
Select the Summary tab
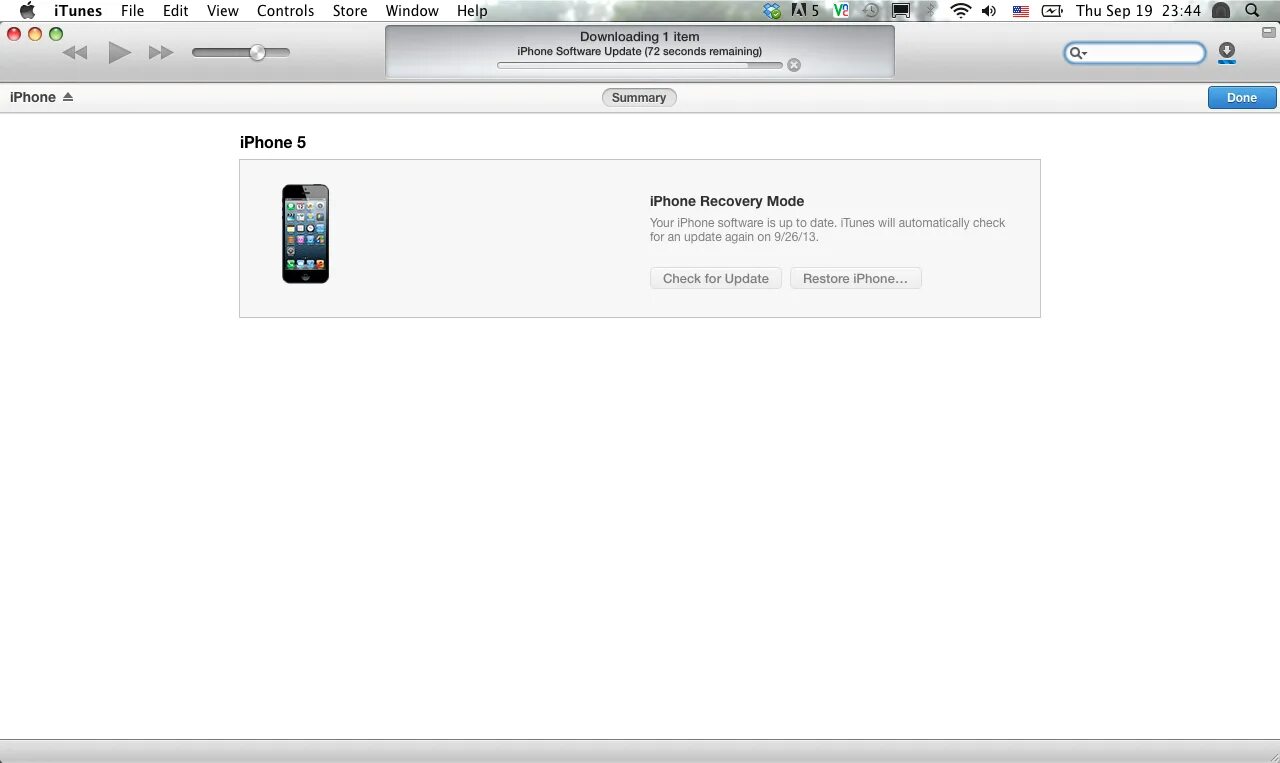[x=639, y=97]
